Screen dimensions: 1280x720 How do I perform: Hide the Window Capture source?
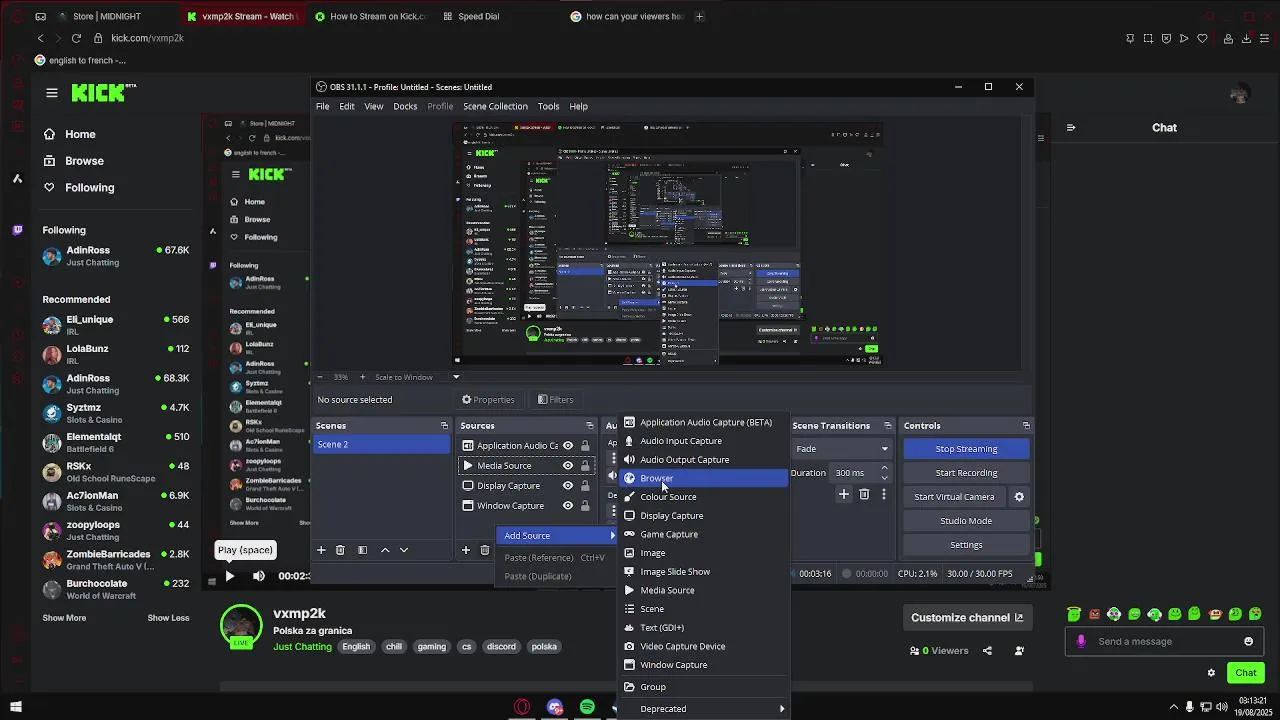click(568, 506)
